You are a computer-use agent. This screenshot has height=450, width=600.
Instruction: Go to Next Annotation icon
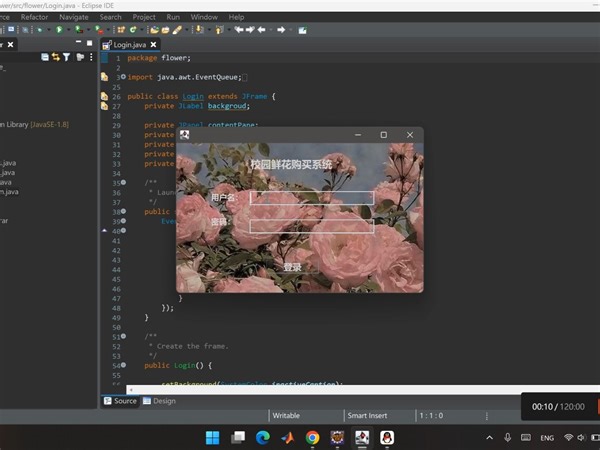tap(199, 29)
